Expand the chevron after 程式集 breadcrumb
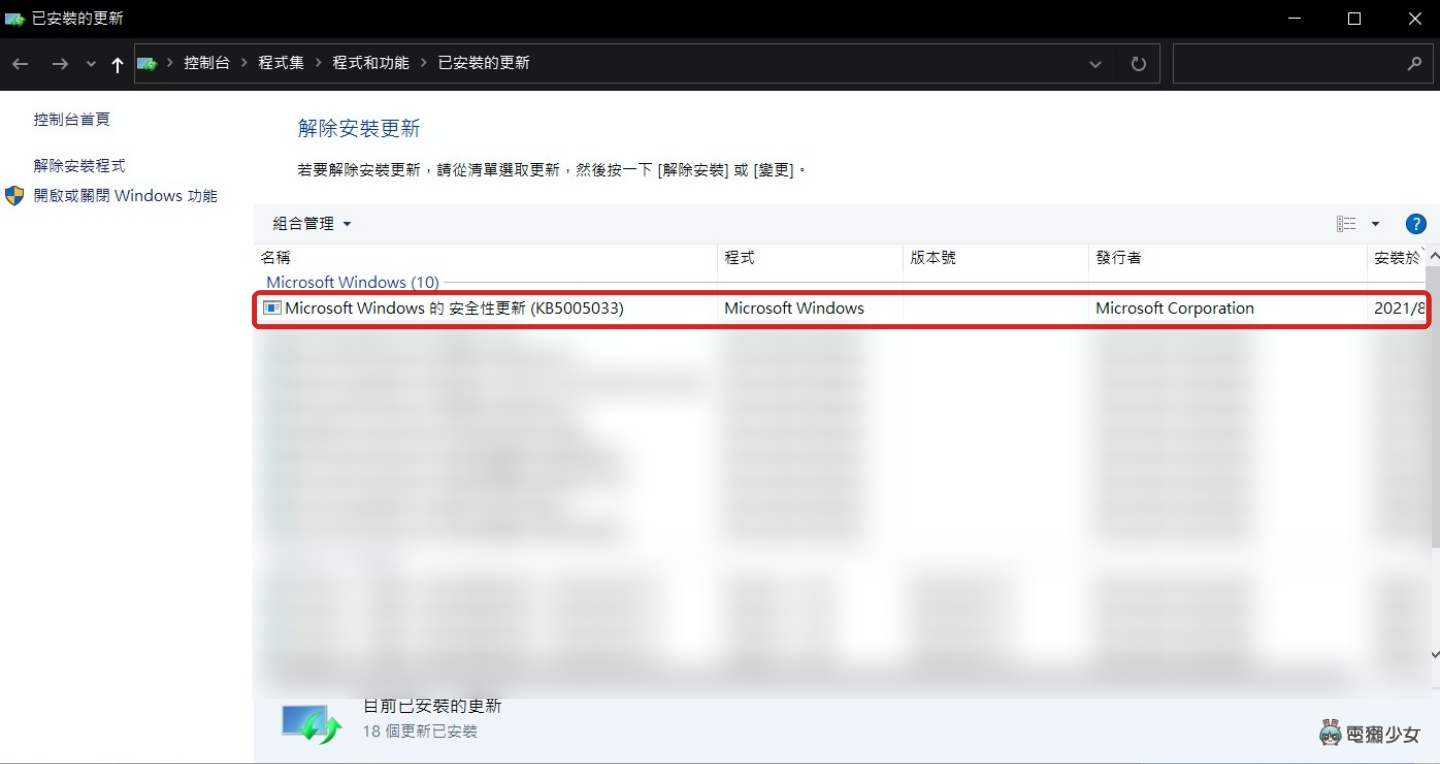The image size is (1440, 764). (x=318, y=63)
